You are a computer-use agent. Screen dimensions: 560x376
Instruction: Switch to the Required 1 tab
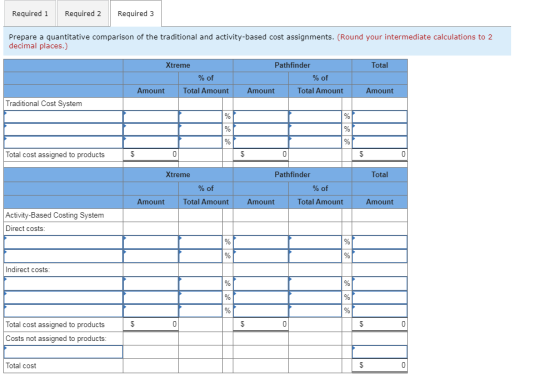30,14
